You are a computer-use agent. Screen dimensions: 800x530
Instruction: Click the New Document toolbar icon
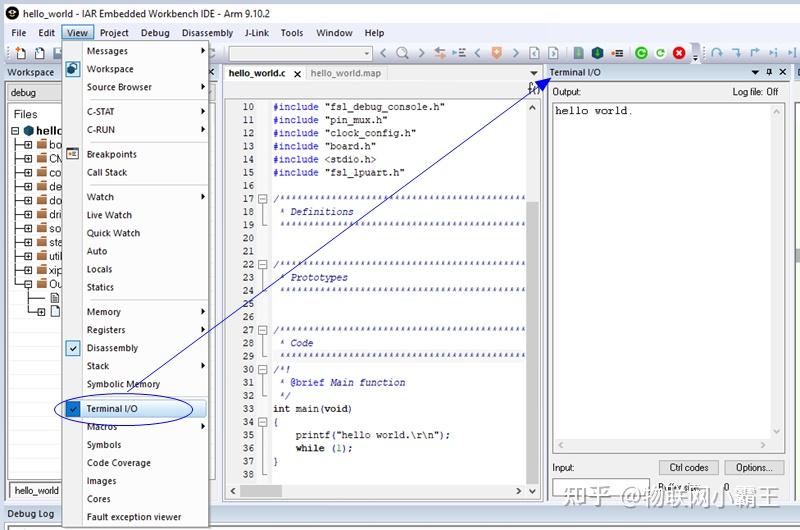(20, 53)
